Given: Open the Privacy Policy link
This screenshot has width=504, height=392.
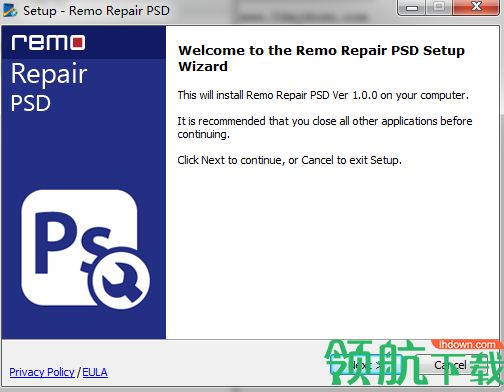Looking at the screenshot, I should pos(42,372).
